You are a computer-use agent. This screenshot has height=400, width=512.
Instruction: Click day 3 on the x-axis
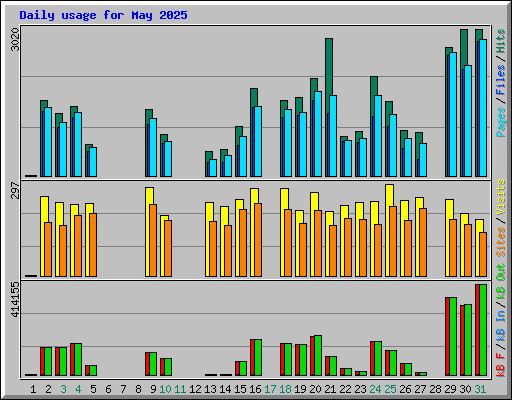[63, 389]
